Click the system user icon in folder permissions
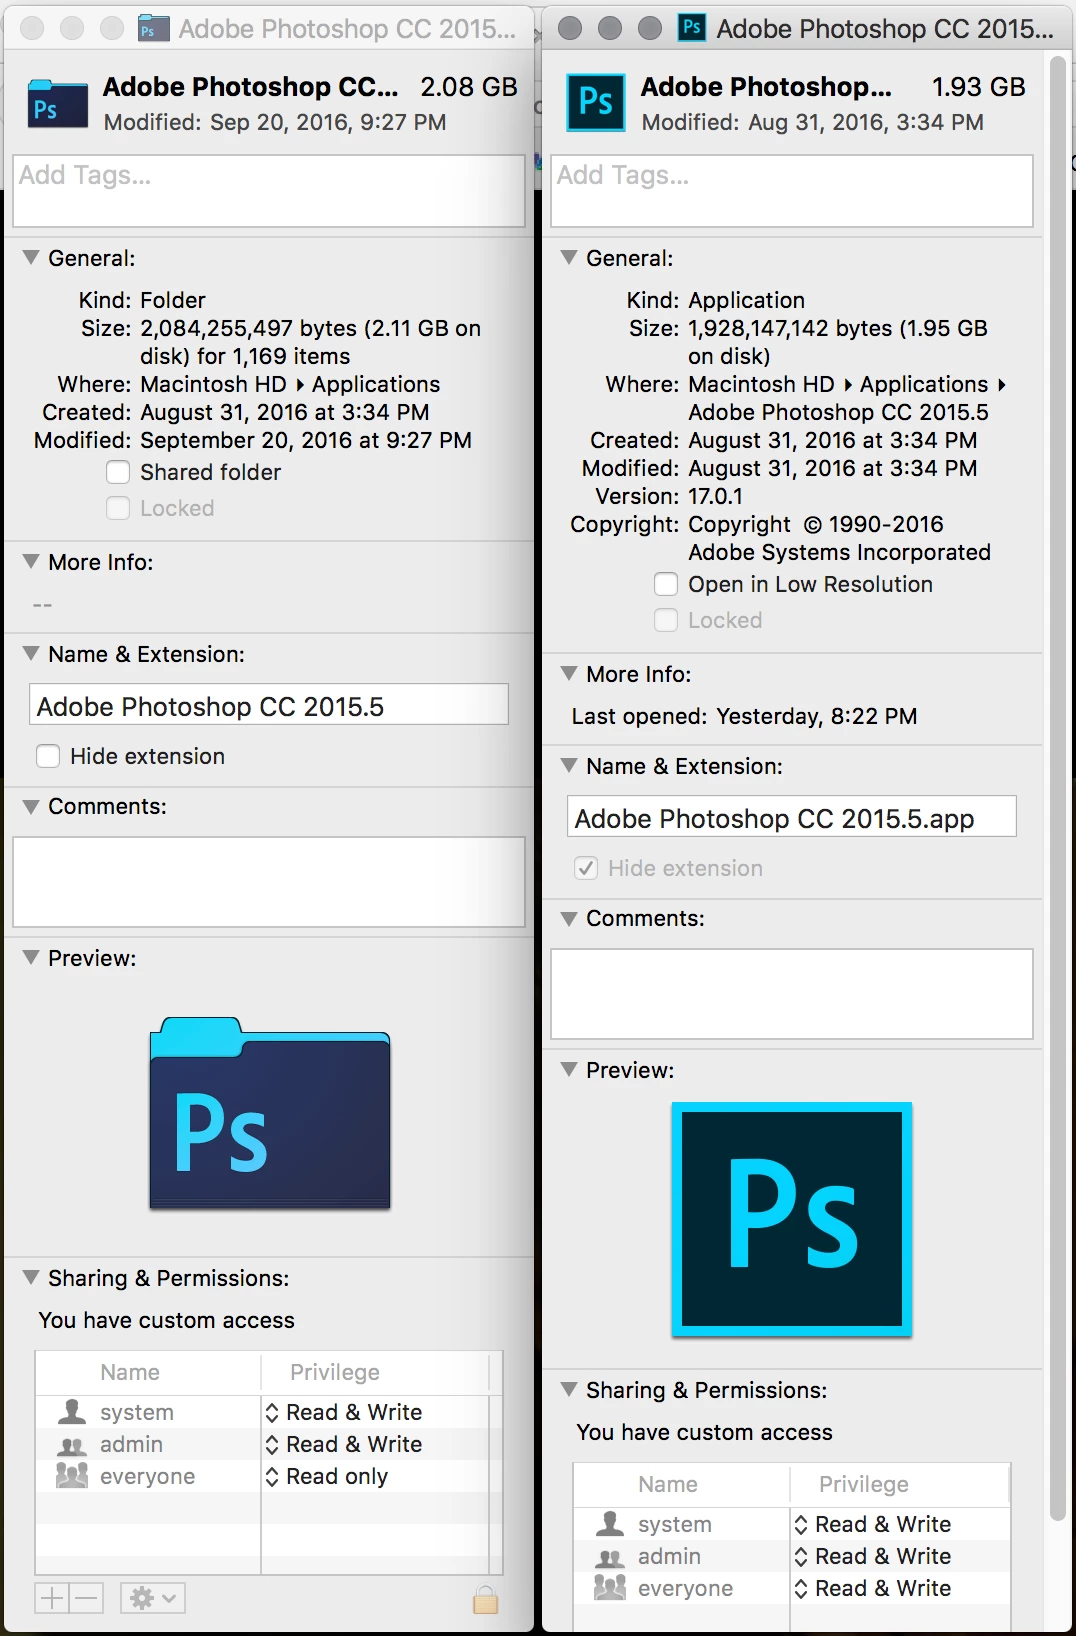Viewport: 1076px width, 1636px height. (x=72, y=1411)
